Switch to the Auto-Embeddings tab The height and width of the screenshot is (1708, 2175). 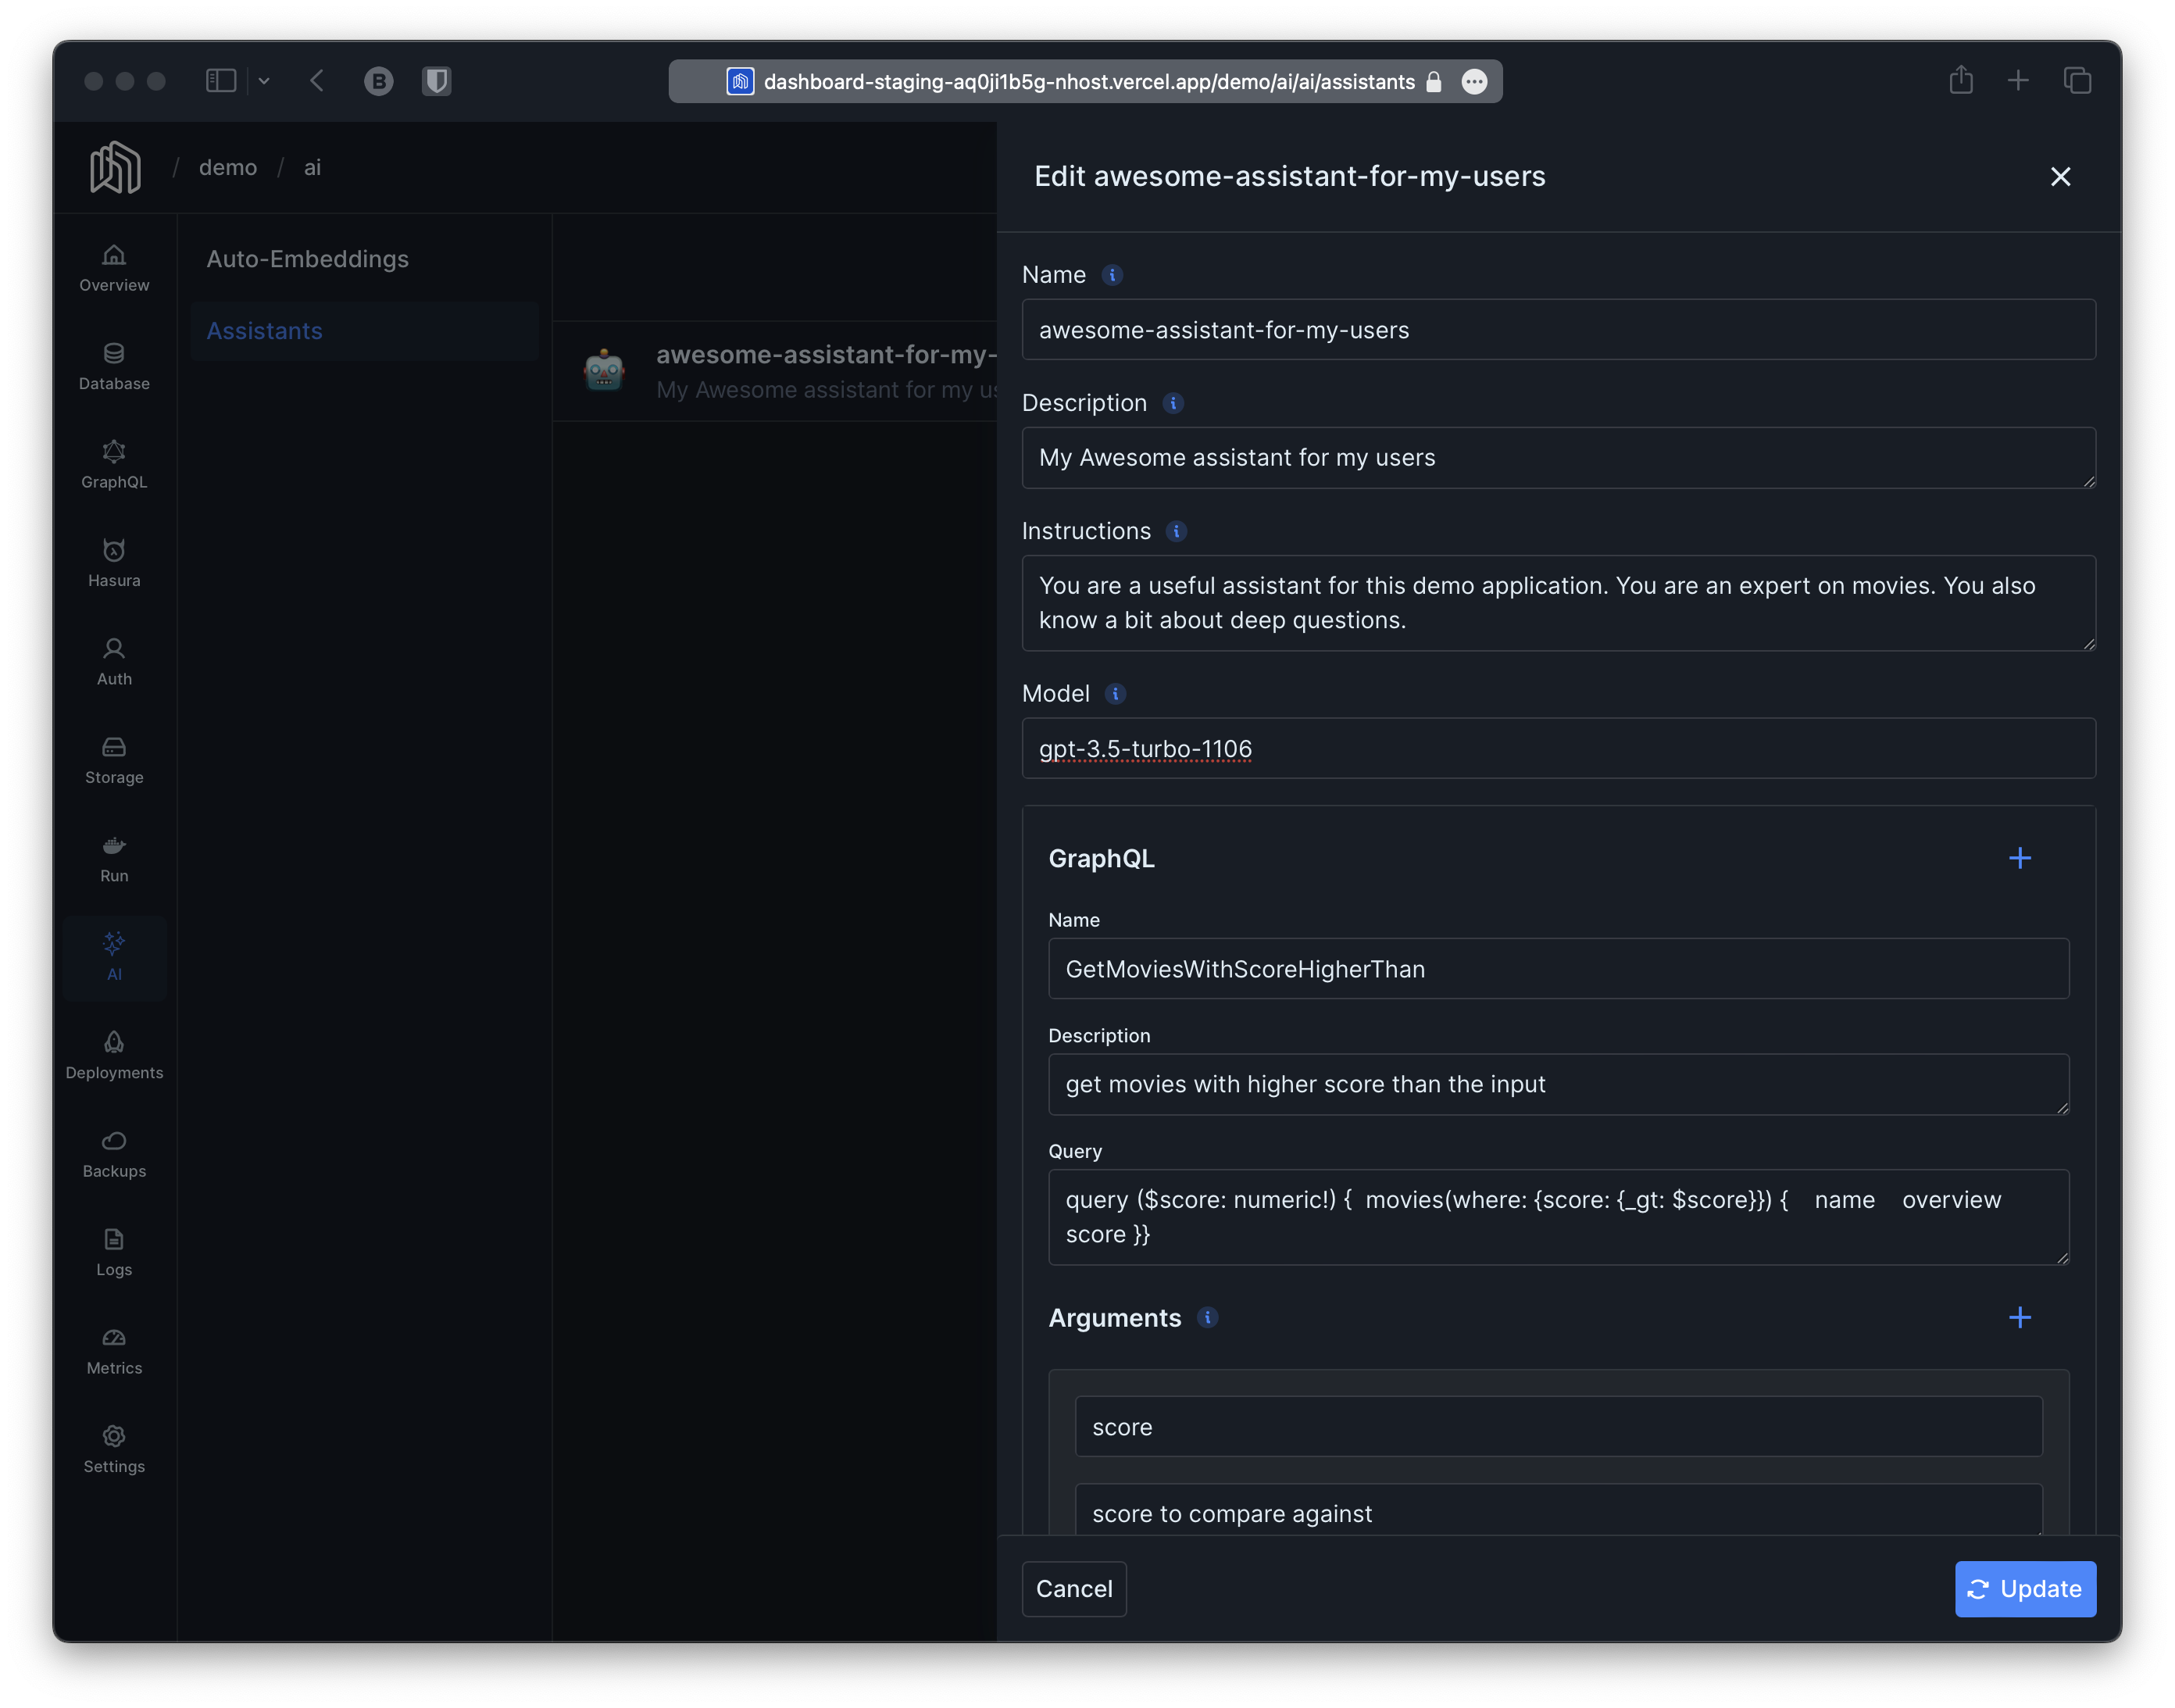point(307,259)
